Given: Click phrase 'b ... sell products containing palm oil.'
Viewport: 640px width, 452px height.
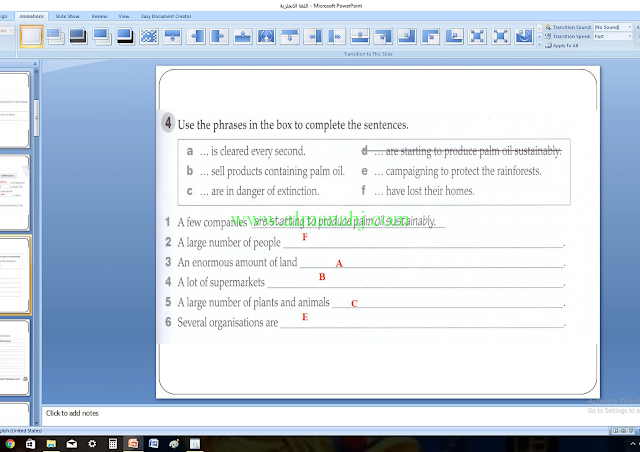Looking at the screenshot, I should coord(265,171).
